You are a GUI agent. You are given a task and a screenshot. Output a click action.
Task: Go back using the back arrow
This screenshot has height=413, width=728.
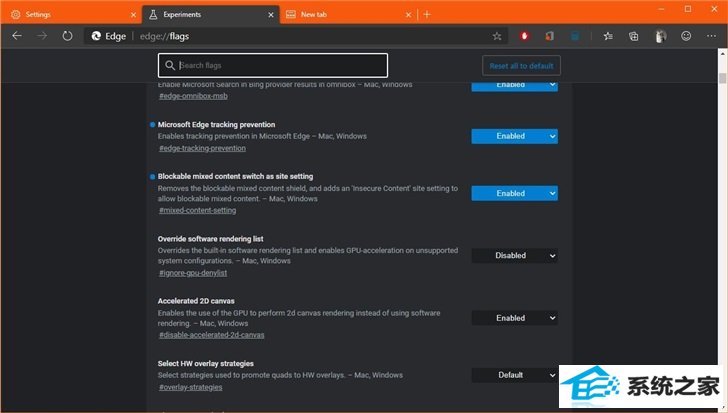(17, 36)
